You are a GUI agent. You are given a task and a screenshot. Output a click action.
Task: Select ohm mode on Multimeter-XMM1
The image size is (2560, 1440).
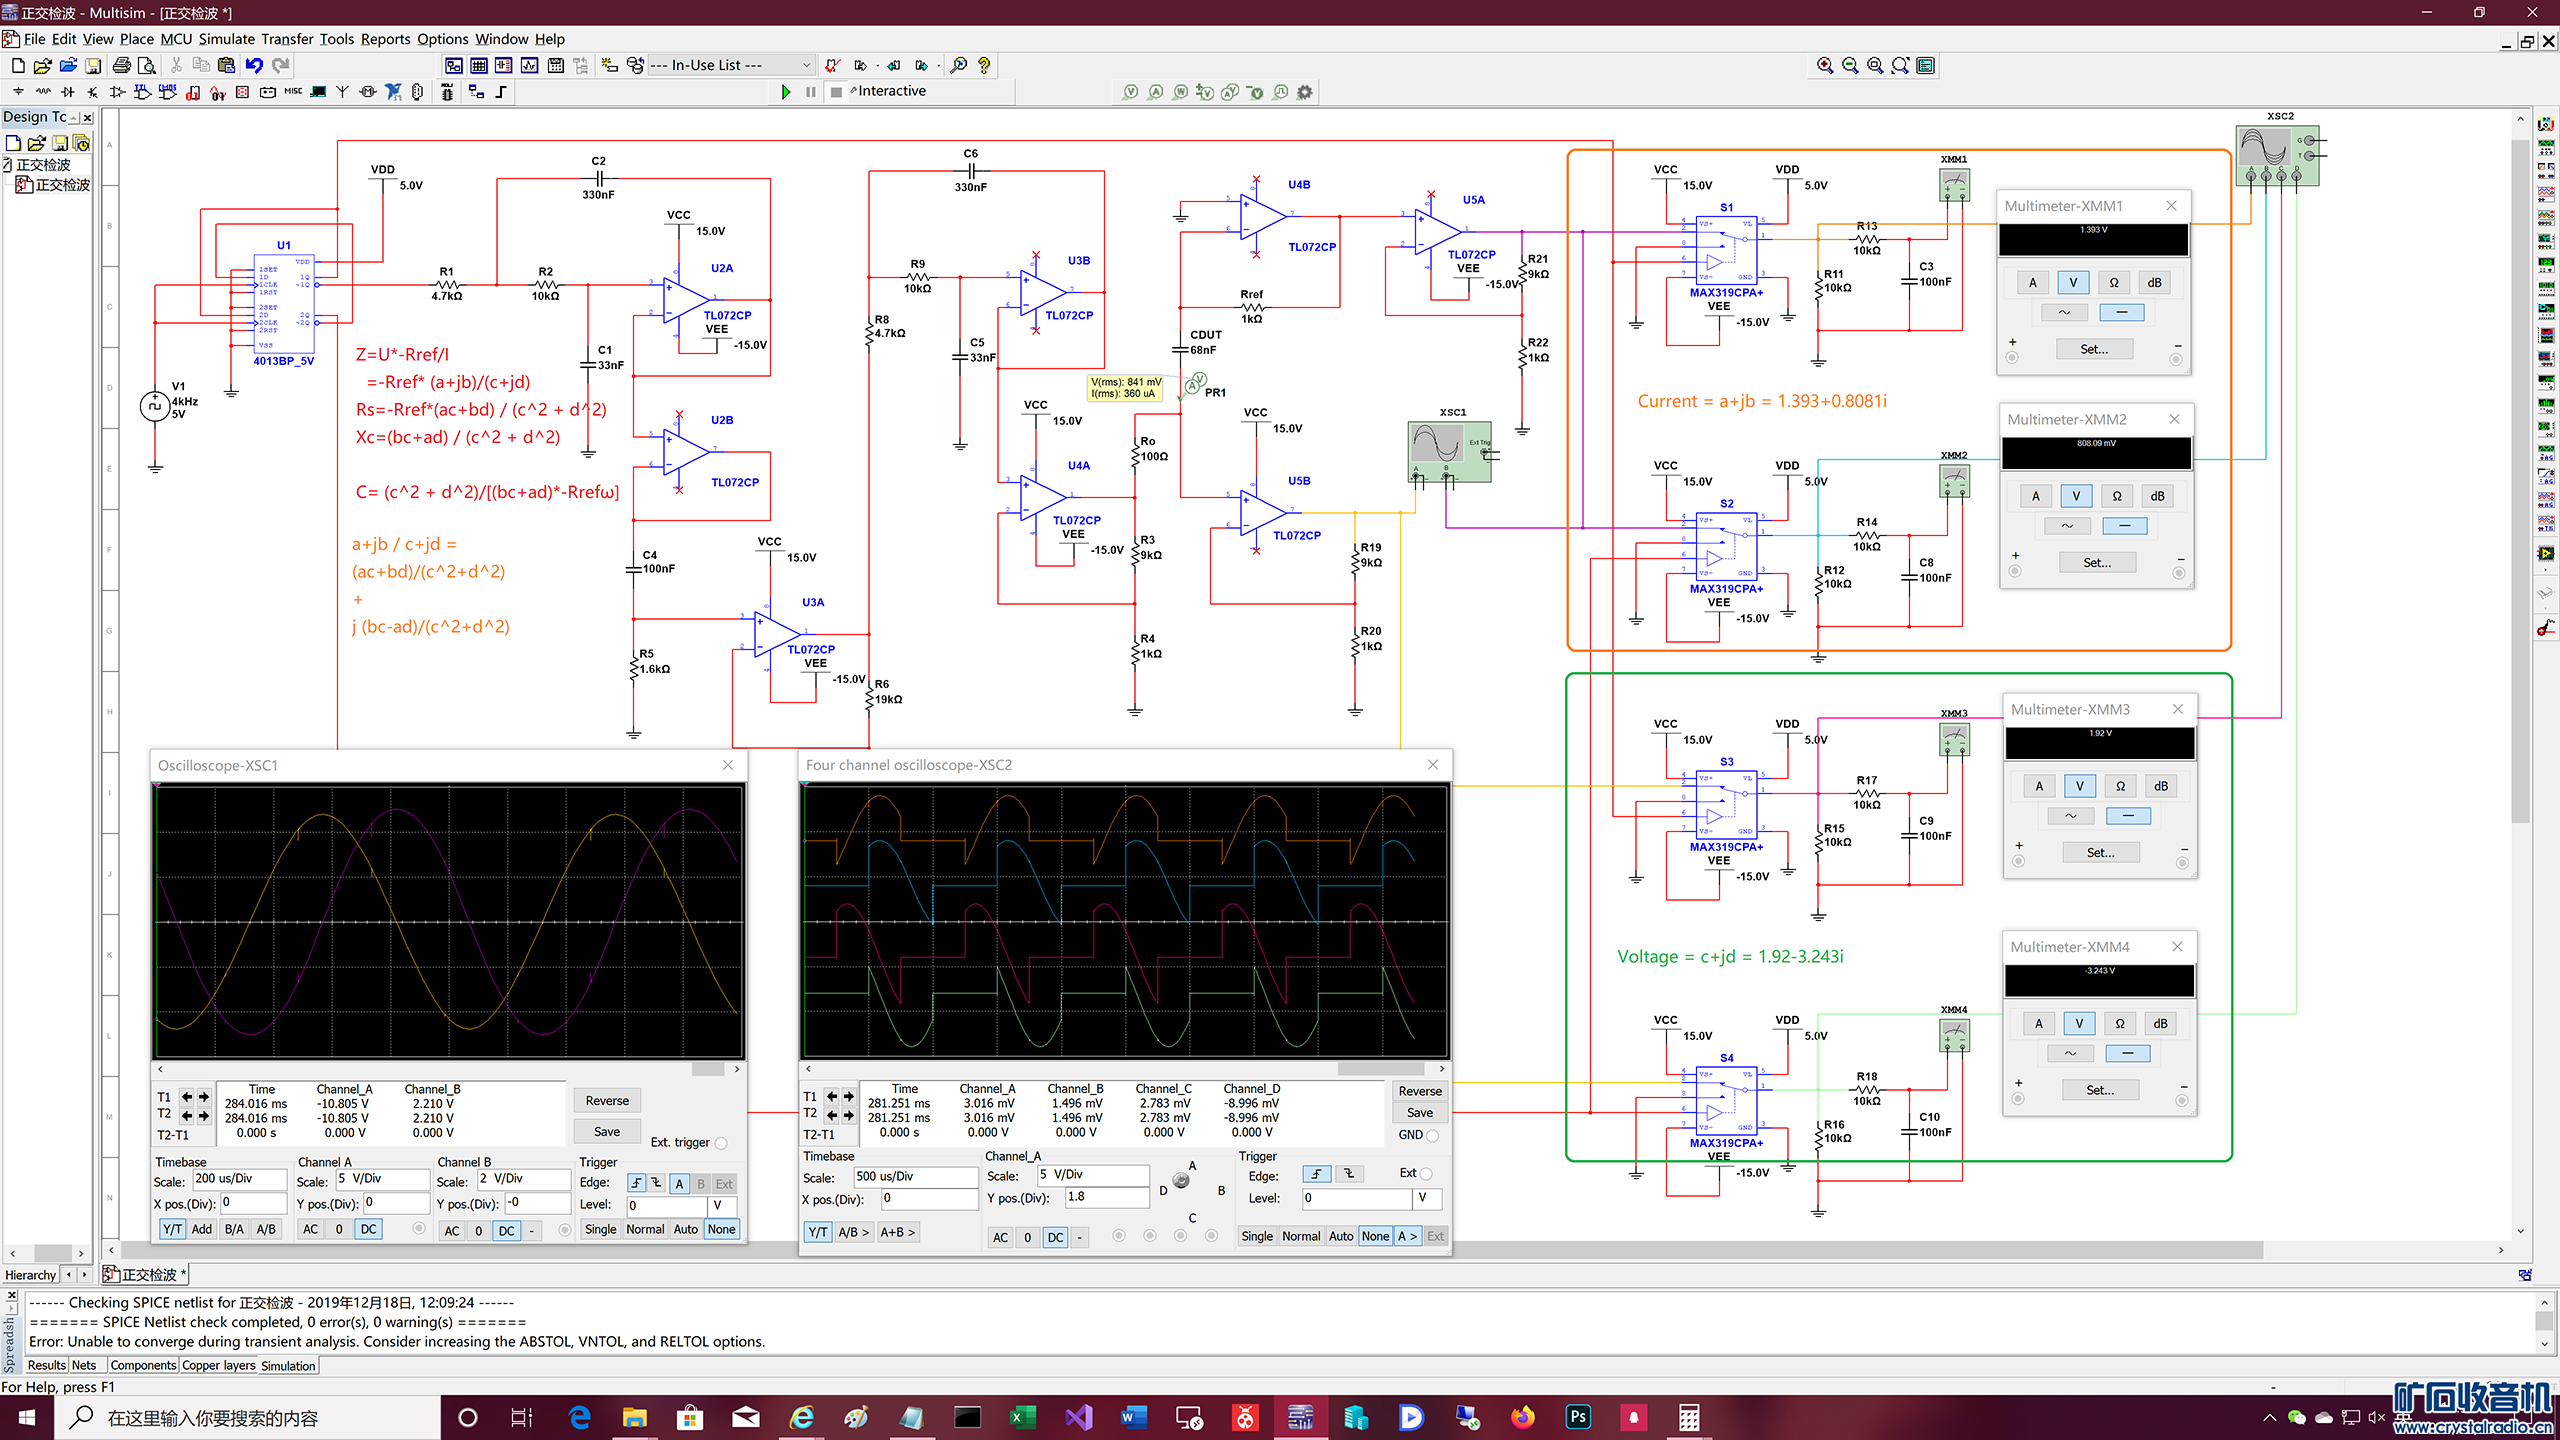coord(2113,283)
